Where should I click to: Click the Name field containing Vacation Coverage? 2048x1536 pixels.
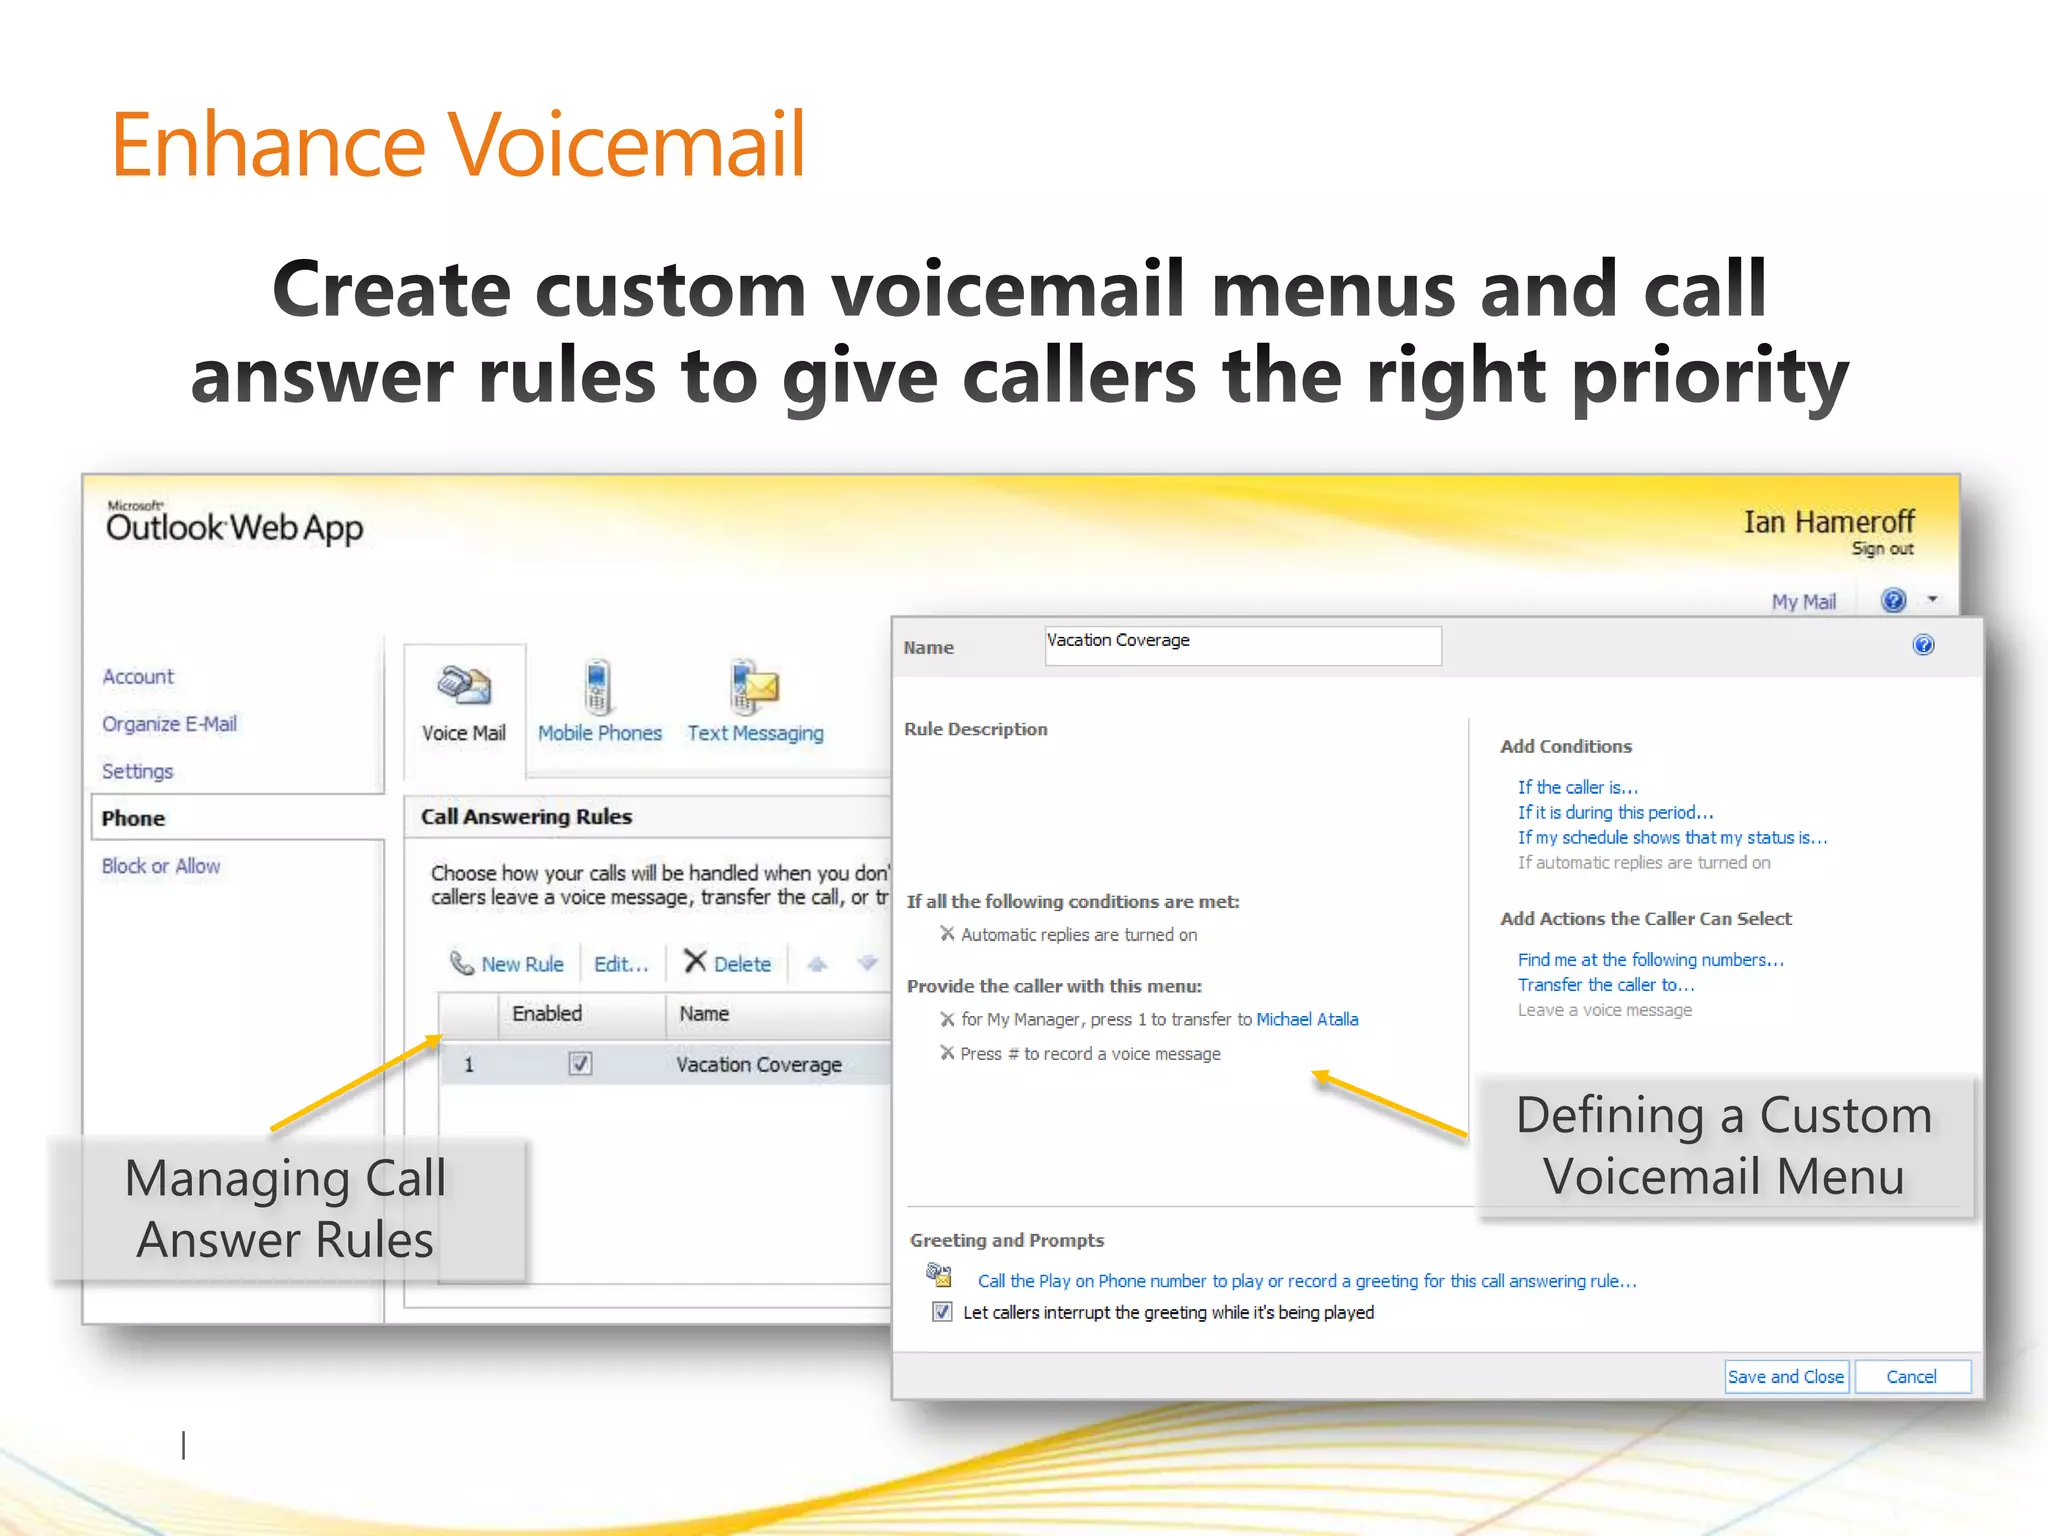pos(1243,645)
